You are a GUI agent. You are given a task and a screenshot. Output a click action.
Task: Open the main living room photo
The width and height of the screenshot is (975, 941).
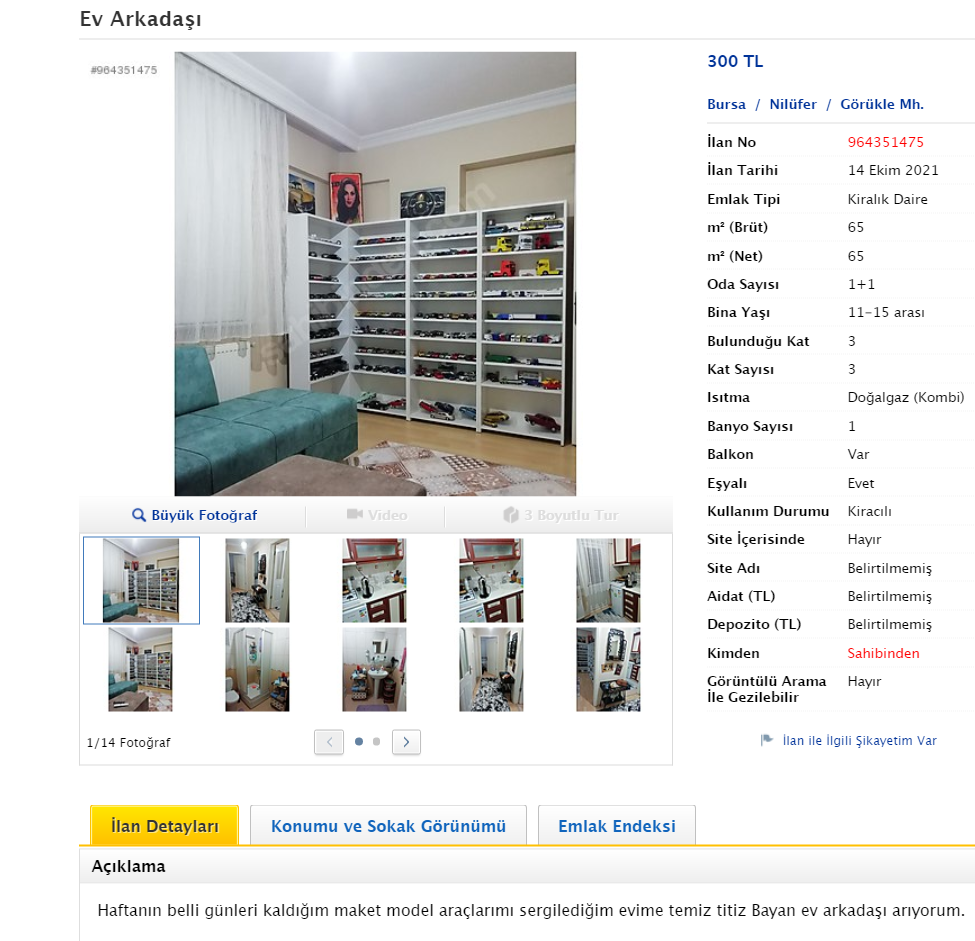[375, 274]
